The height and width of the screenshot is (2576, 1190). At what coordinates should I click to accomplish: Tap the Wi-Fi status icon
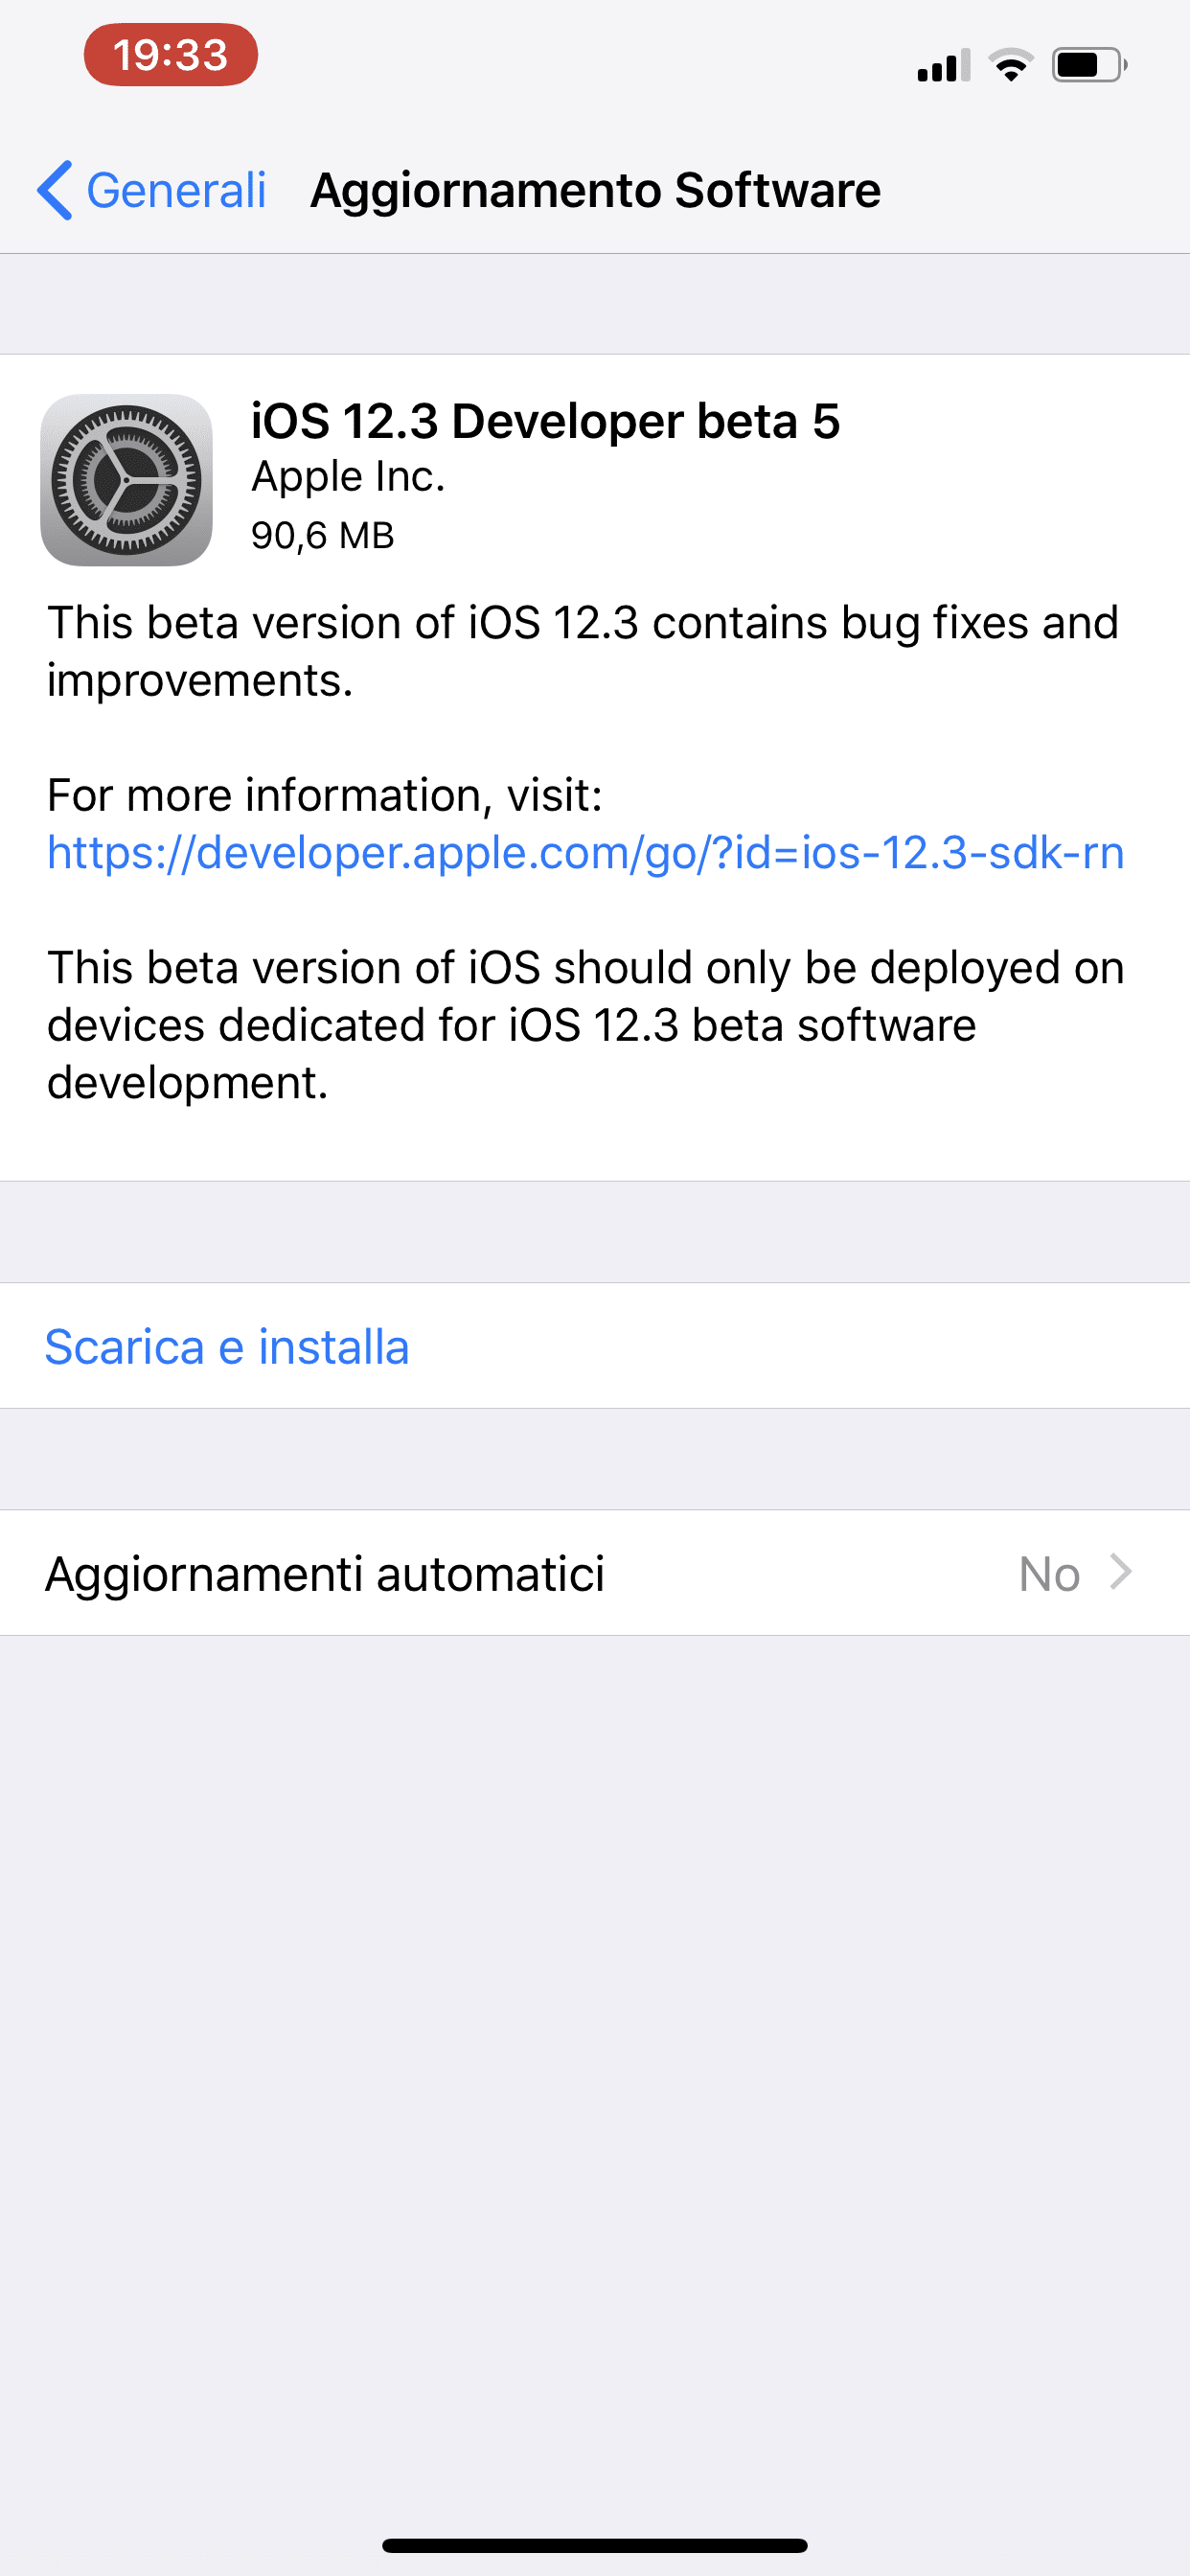[1011, 65]
